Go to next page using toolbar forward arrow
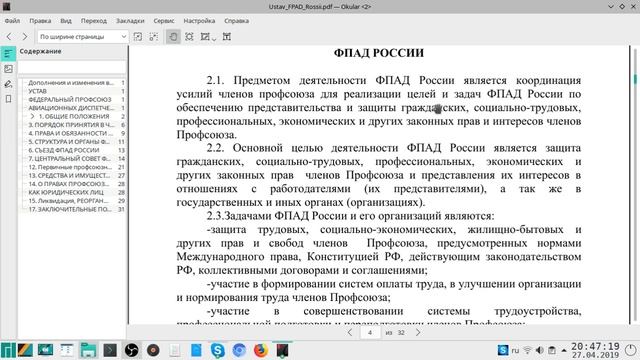The height and width of the screenshot is (360, 640). coord(24,37)
